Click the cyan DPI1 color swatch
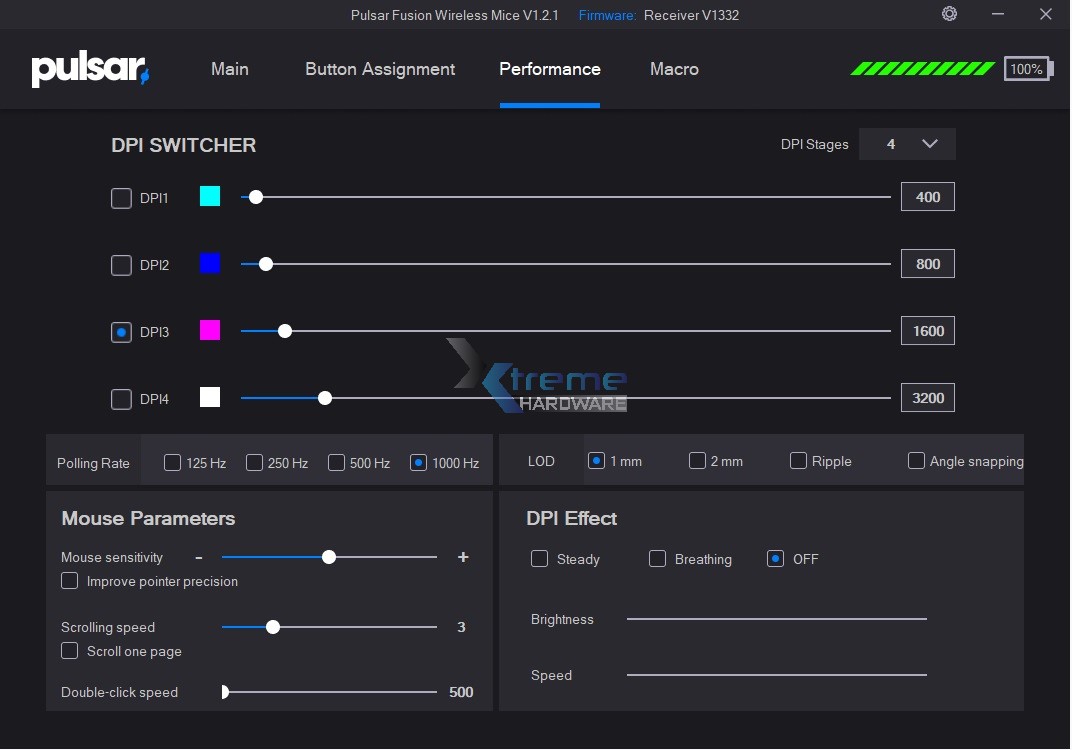This screenshot has width=1072, height=750. tap(210, 196)
